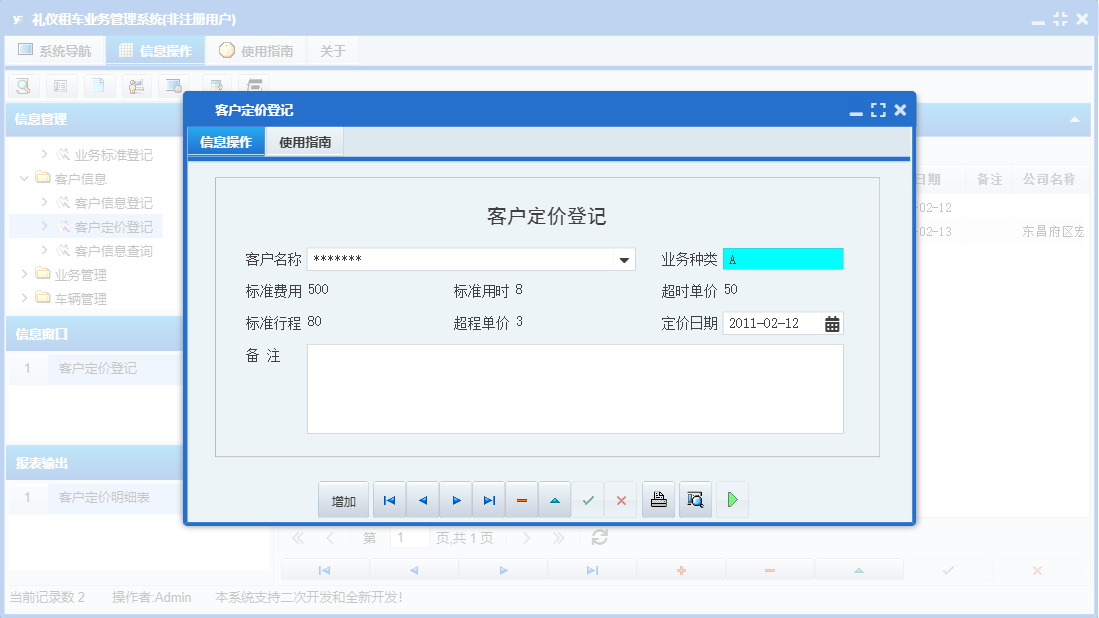Confirm the record with the green checkmark icon
The height and width of the screenshot is (618, 1099).
[588, 499]
